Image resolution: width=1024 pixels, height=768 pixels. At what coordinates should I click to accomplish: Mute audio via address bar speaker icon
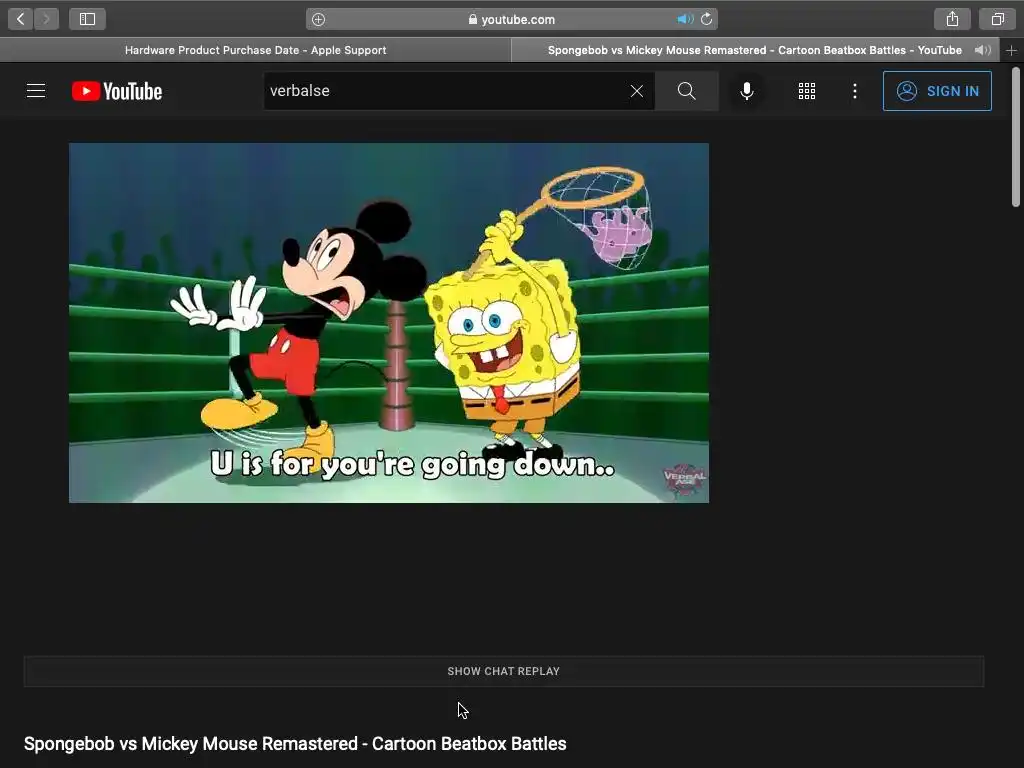684,20
